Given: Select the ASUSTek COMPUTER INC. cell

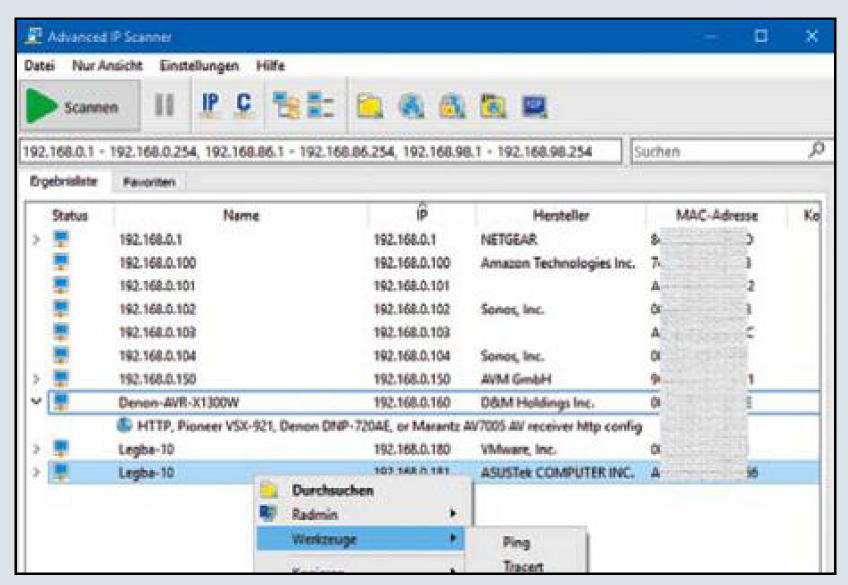Looking at the screenshot, I should (x=558, y=473).
